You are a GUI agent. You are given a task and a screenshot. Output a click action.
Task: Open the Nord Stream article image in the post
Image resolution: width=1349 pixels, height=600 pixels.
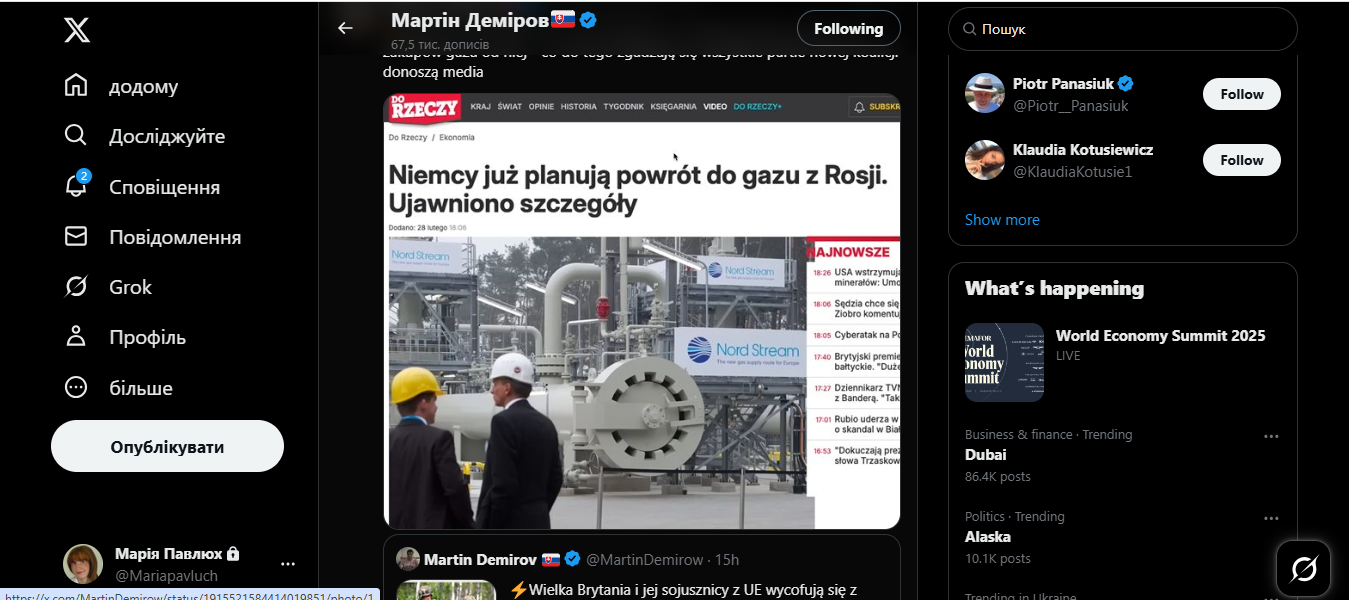coord(642,311)
